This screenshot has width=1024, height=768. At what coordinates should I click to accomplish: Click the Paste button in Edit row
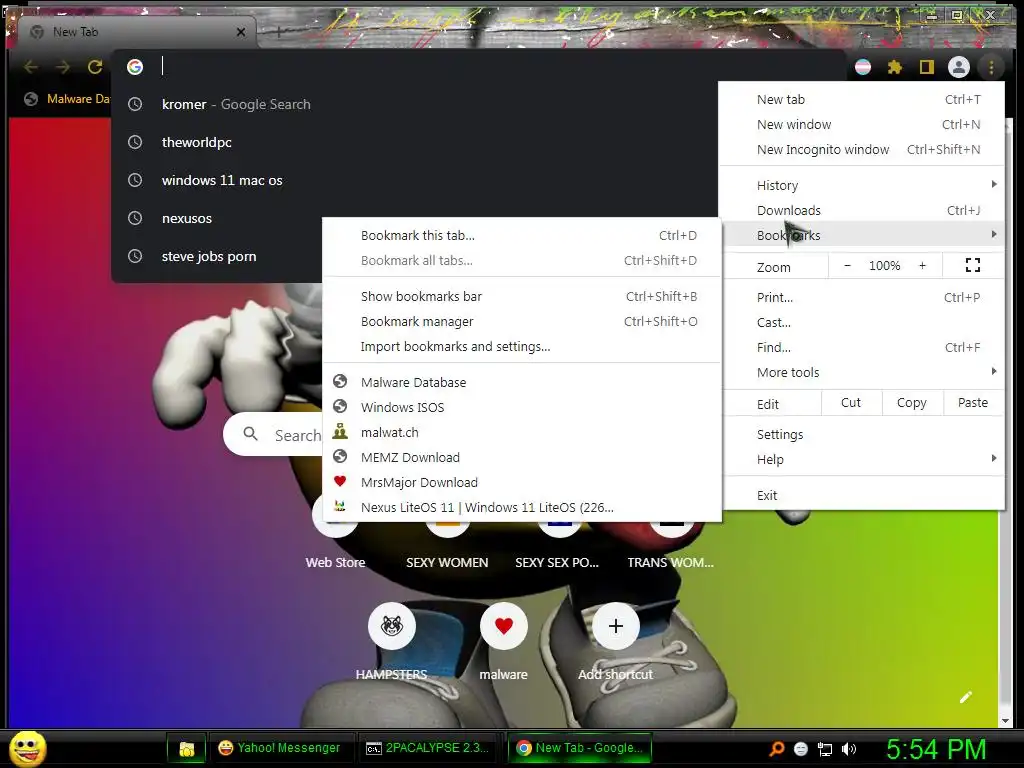972,403
